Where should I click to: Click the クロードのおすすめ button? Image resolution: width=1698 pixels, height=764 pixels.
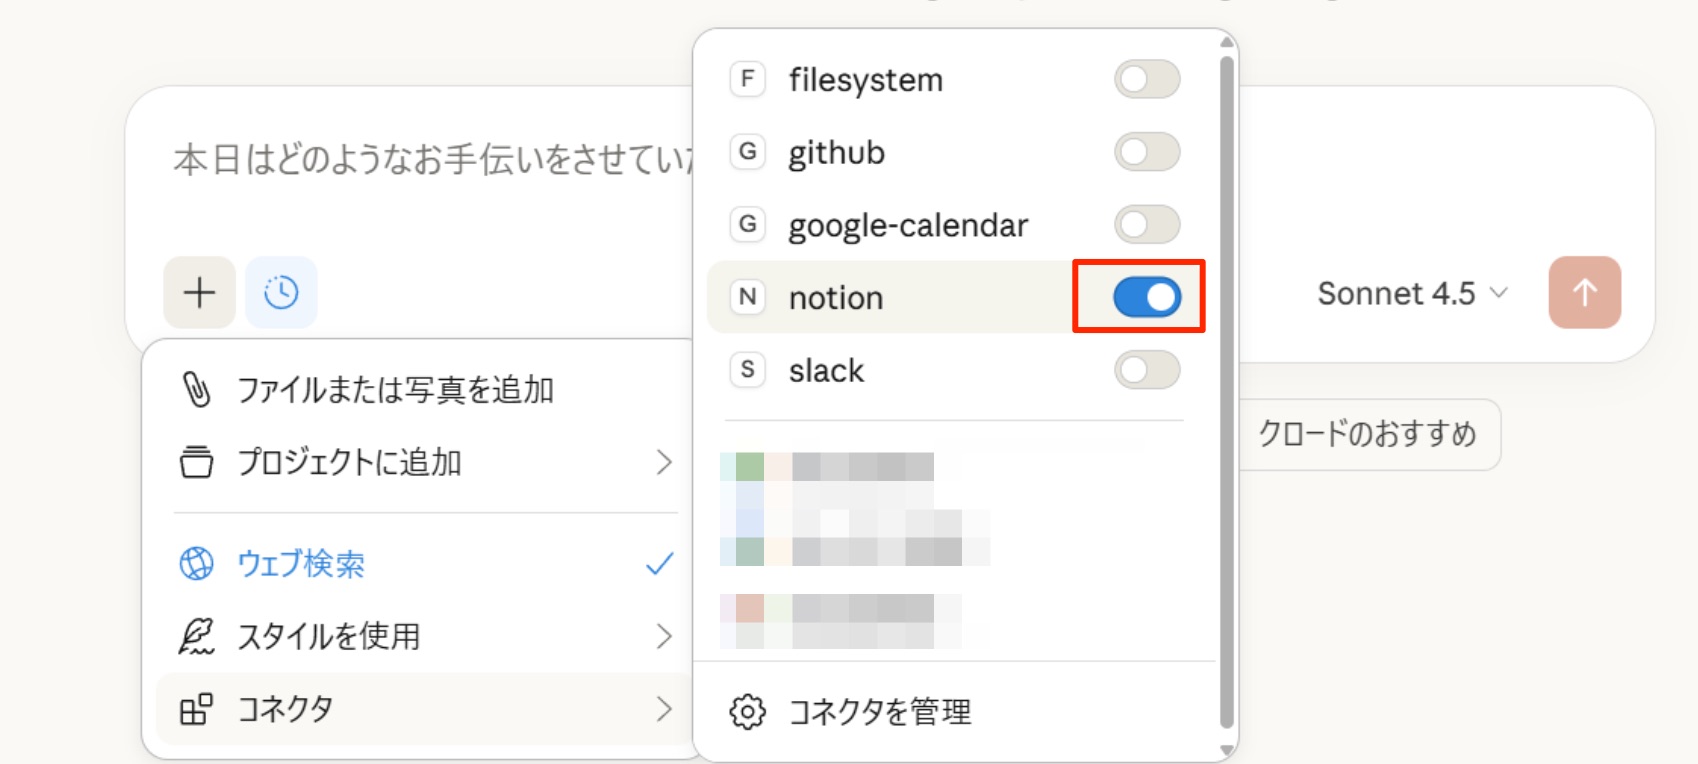click(1367, 434)
